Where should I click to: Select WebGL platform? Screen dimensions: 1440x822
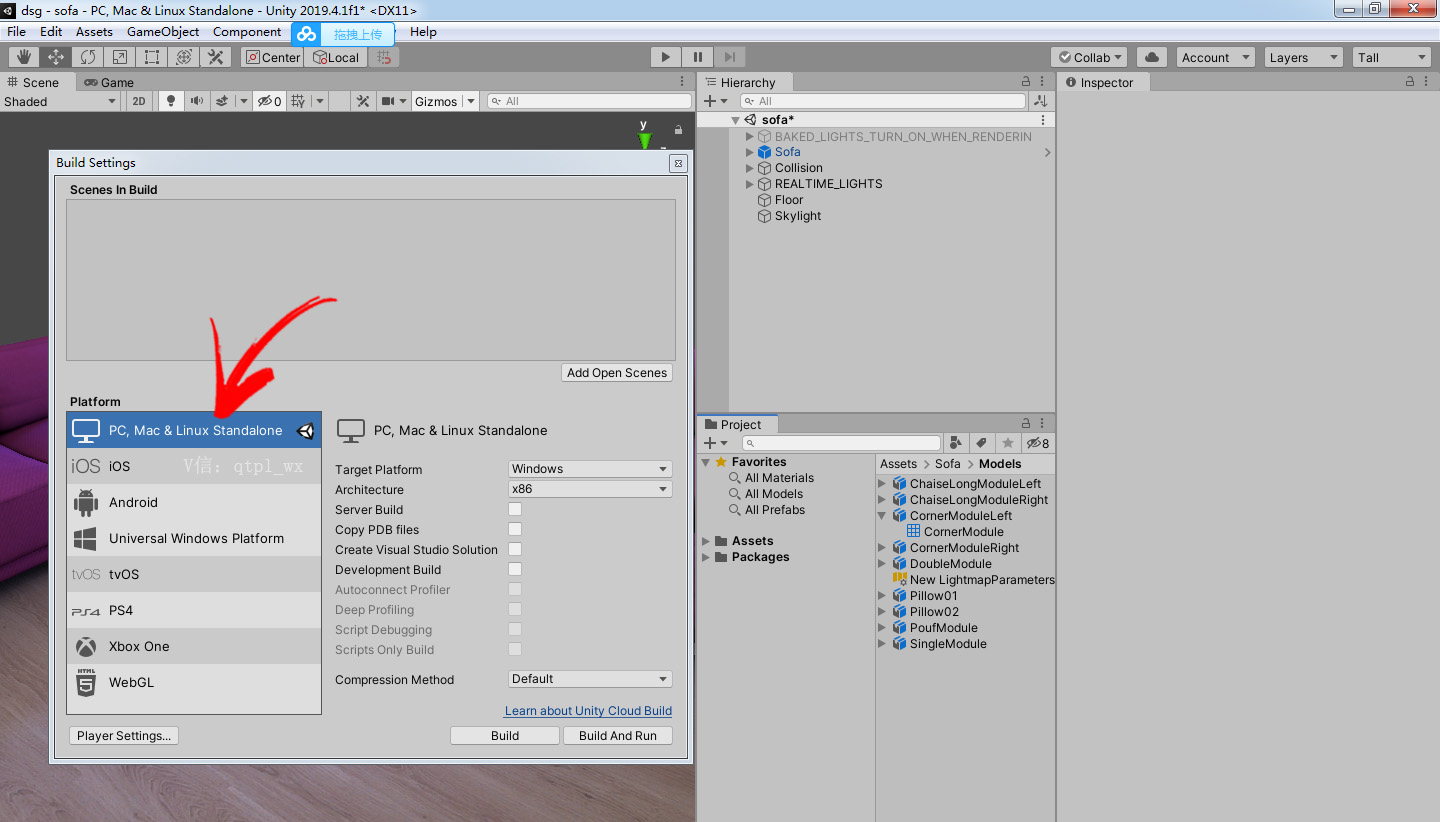point(194,682)
